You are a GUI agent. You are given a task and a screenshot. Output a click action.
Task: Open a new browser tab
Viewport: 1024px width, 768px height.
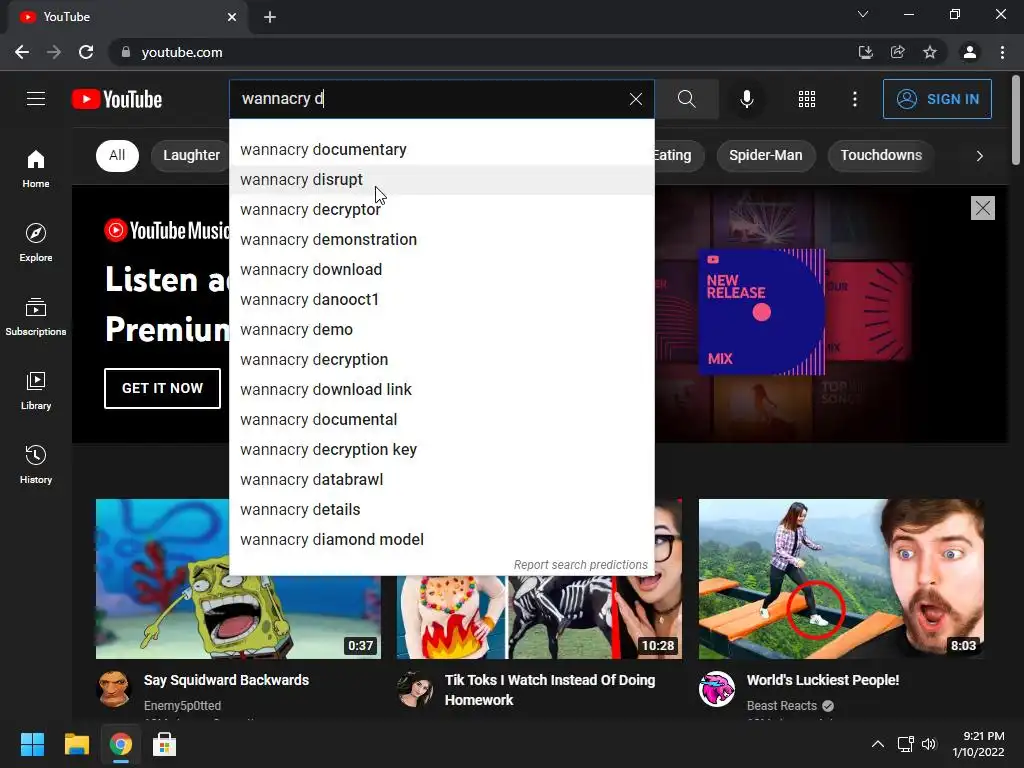(x=270, y=17)
